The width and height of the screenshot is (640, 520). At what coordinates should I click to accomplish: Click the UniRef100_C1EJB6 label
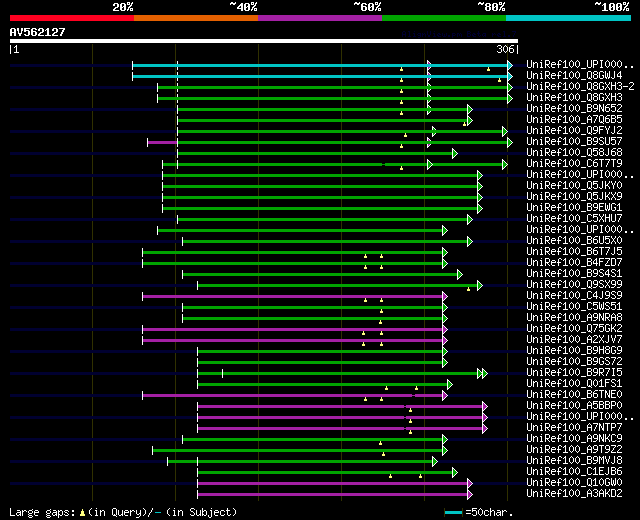coord(574,472)
